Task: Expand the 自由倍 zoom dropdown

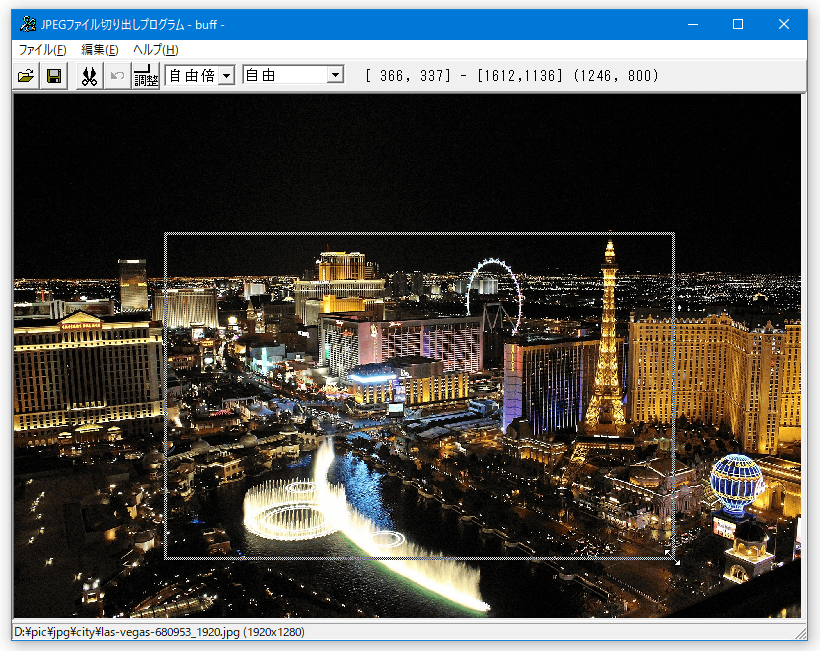Action: (226, 75)
